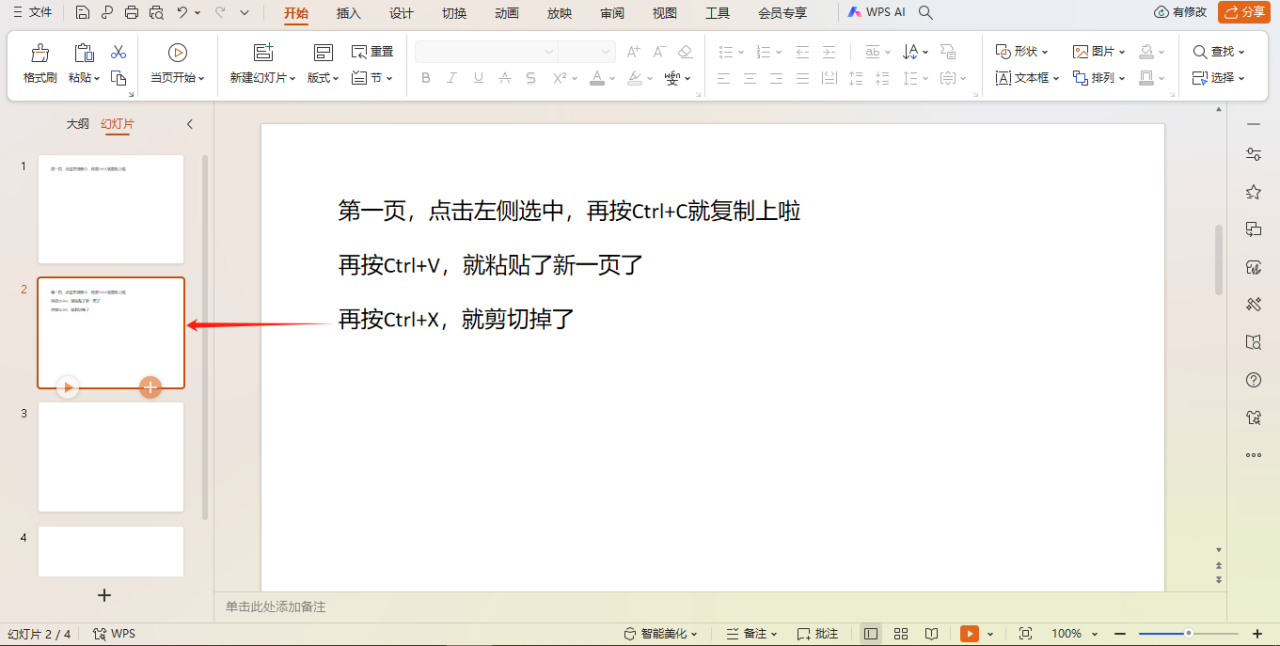The width and height of the screenshot is (1280, 646).
Task: Toggle bold formatting
Action: click(425, 77)
